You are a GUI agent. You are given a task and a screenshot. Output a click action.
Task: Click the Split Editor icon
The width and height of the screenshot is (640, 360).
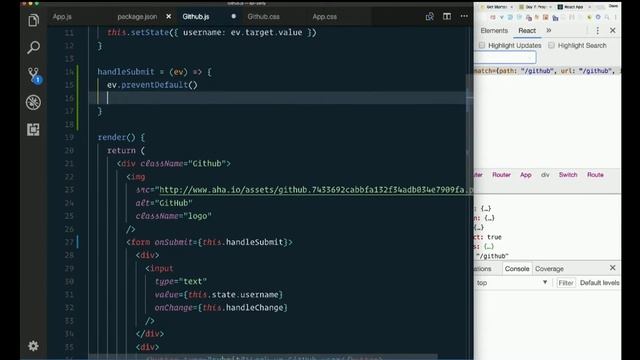pos(447,16)
